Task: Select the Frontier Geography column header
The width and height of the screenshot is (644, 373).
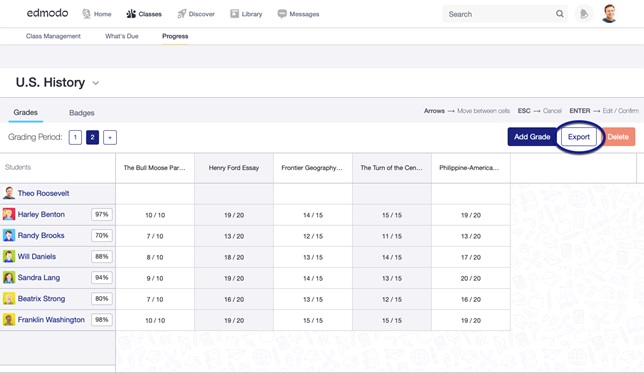Action: [x=313, y=168]
